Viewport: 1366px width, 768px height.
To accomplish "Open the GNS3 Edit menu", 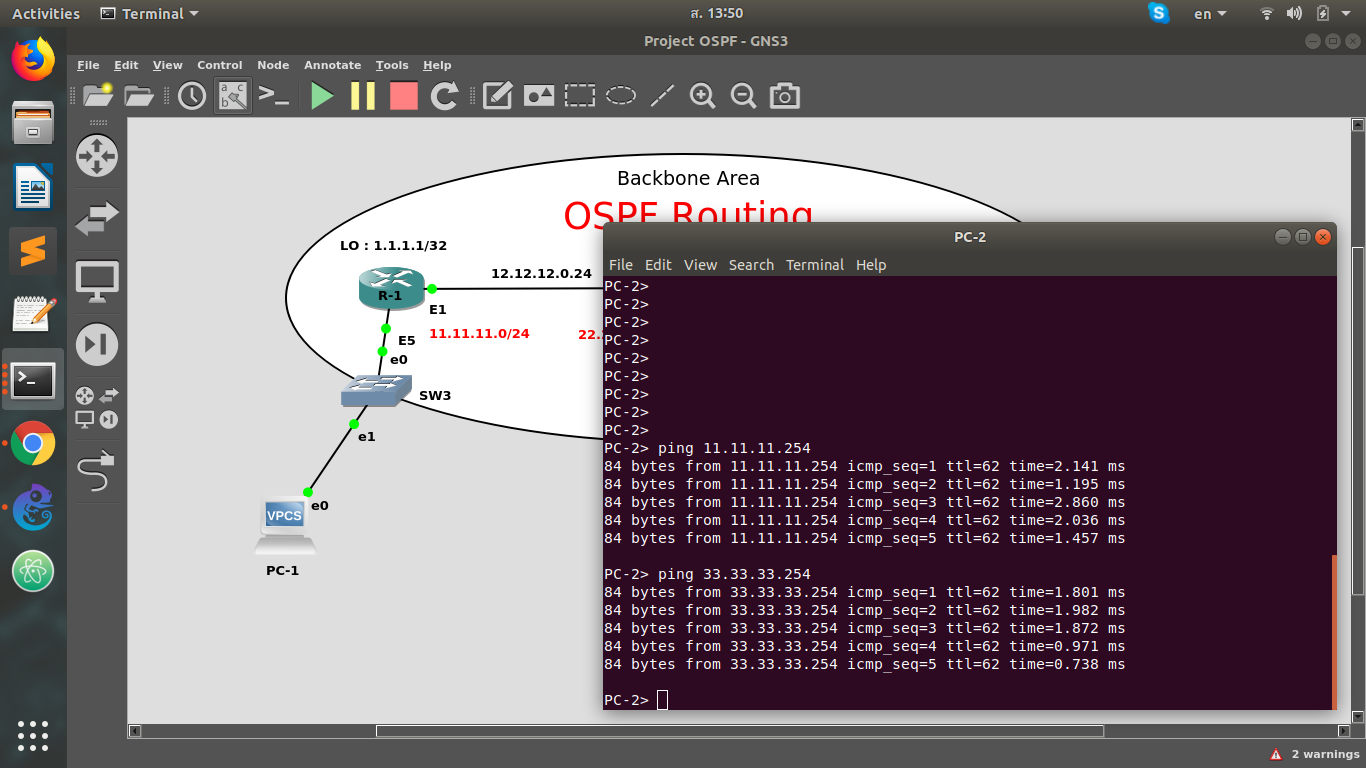I will tap(126, 65).
